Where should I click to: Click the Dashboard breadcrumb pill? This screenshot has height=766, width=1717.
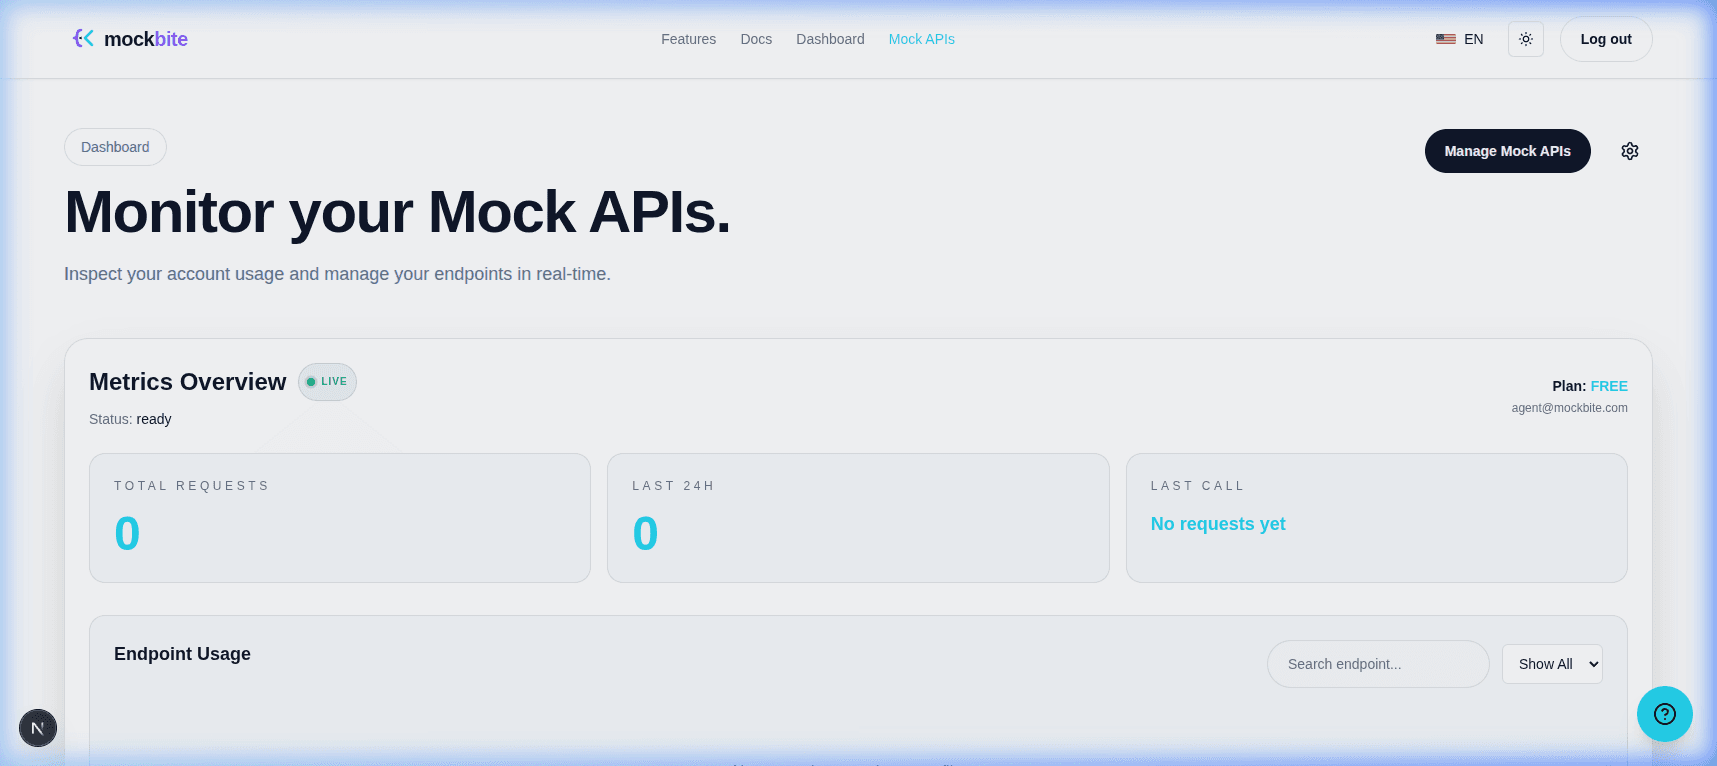tap(115, 147)
